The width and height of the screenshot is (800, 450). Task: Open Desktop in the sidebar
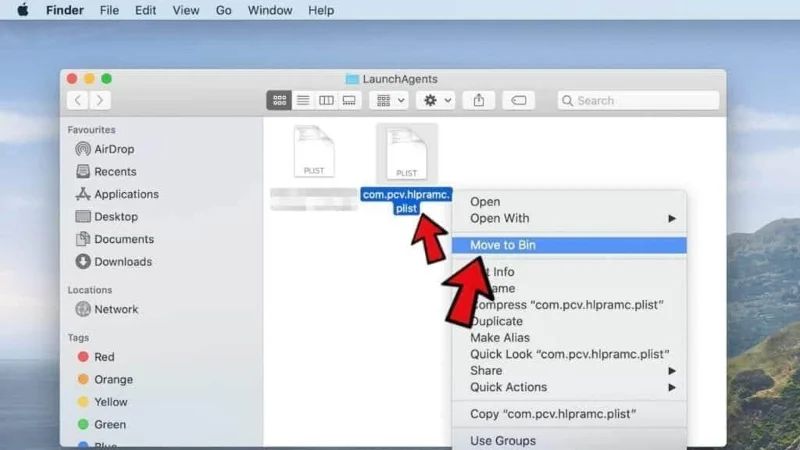(x=107, y=216)
